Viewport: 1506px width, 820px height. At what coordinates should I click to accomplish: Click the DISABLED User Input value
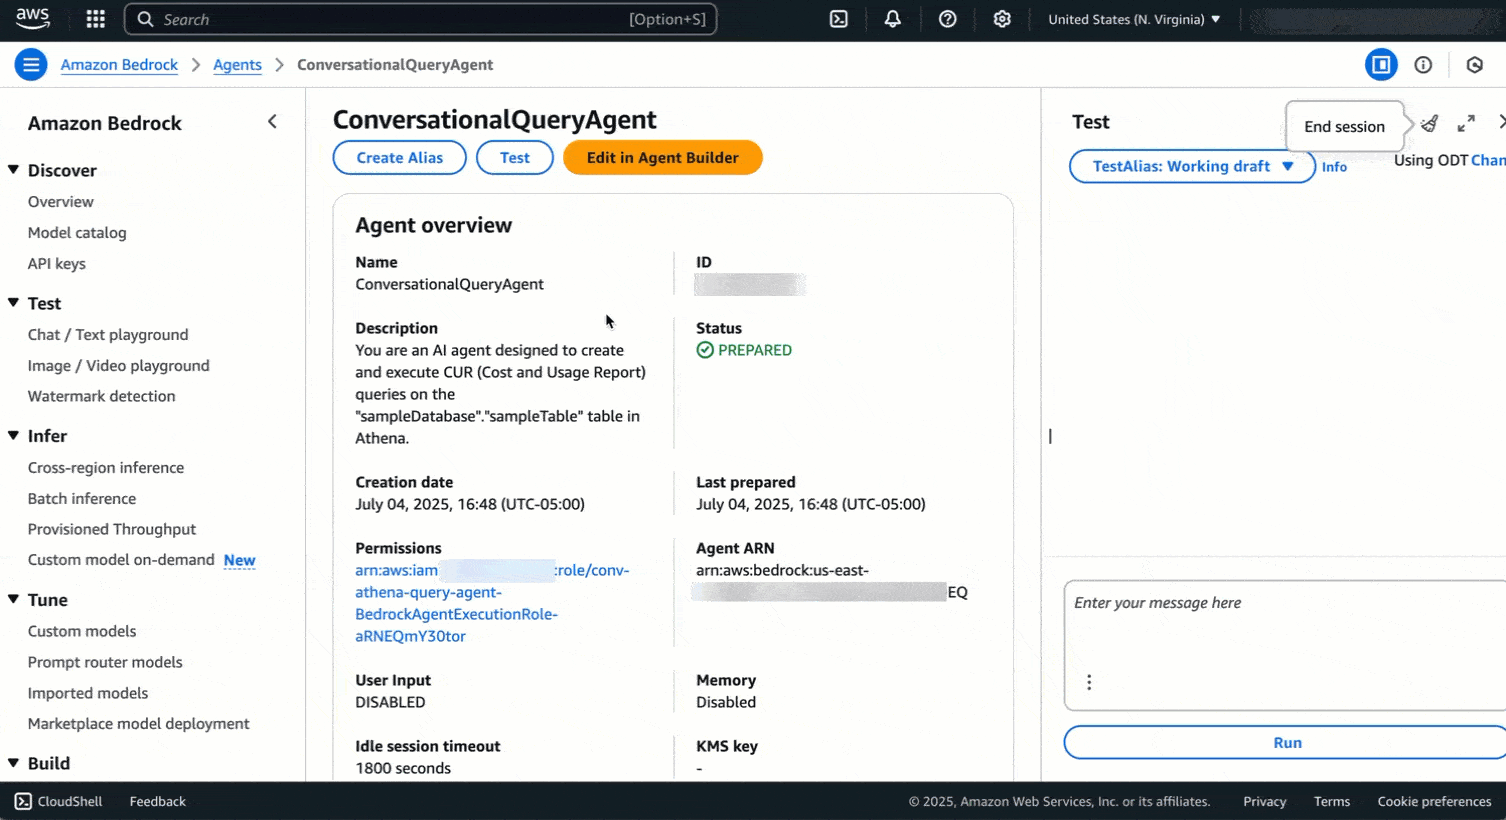pyautogui.click(x=390, y=702)
